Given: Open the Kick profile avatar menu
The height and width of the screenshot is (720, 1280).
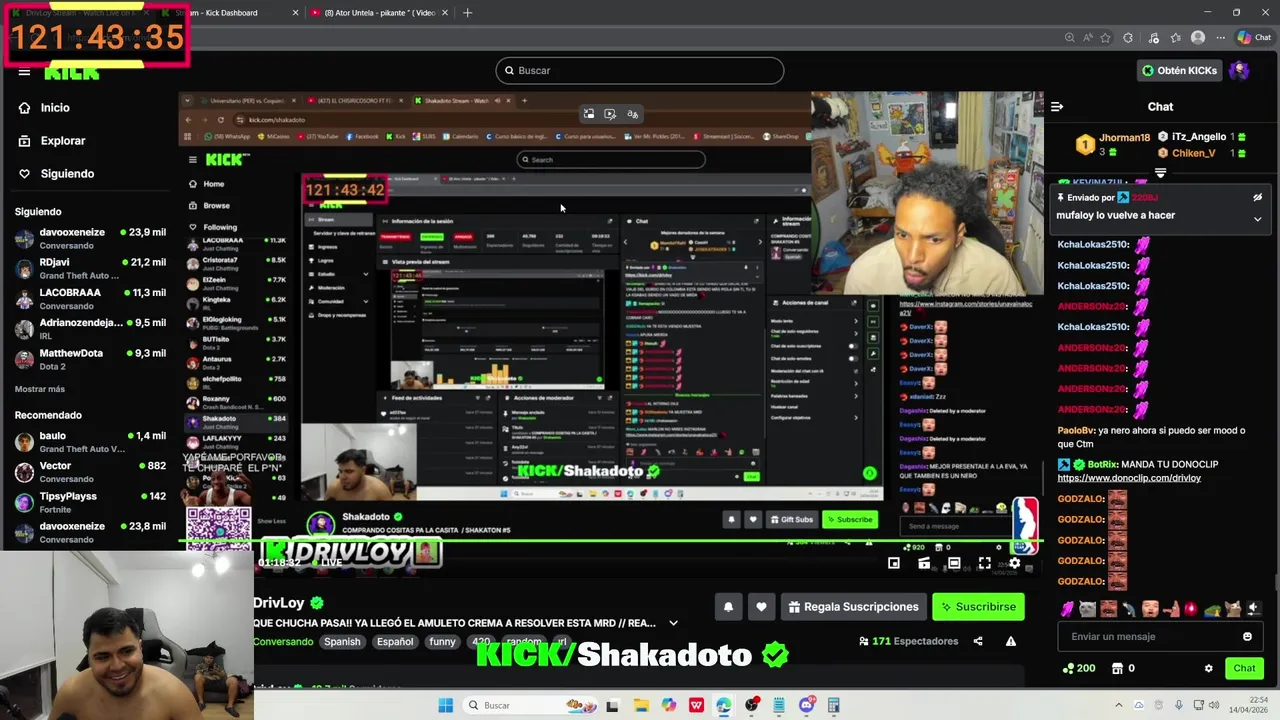Looking at the screenshot, I should tap(1239, 71).
